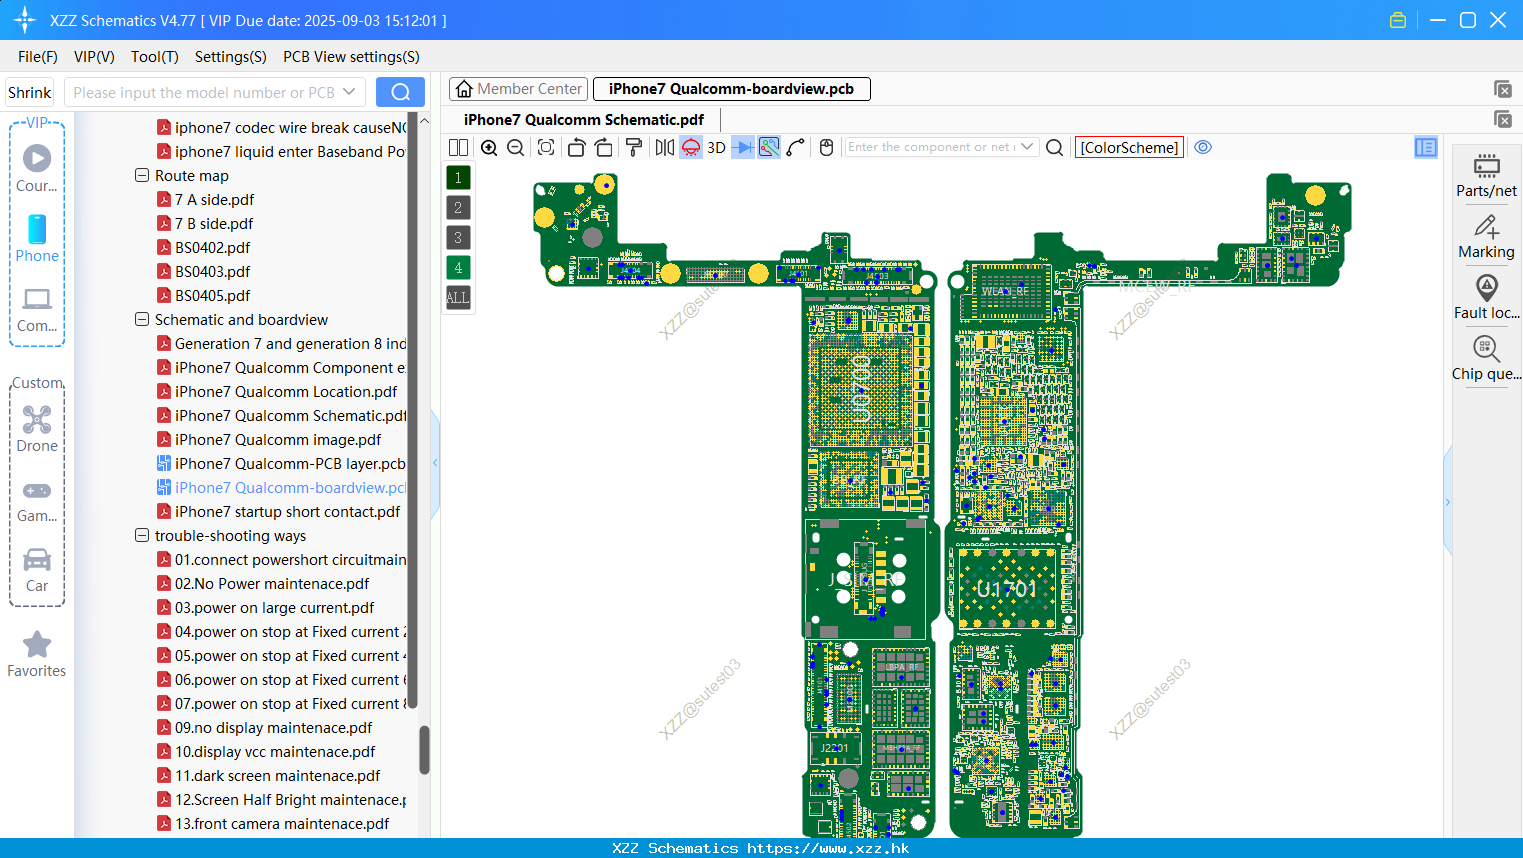Viewport: 1523px width, 858px height.
Task: Select the Drone category
Action: (x=37, y=429)
